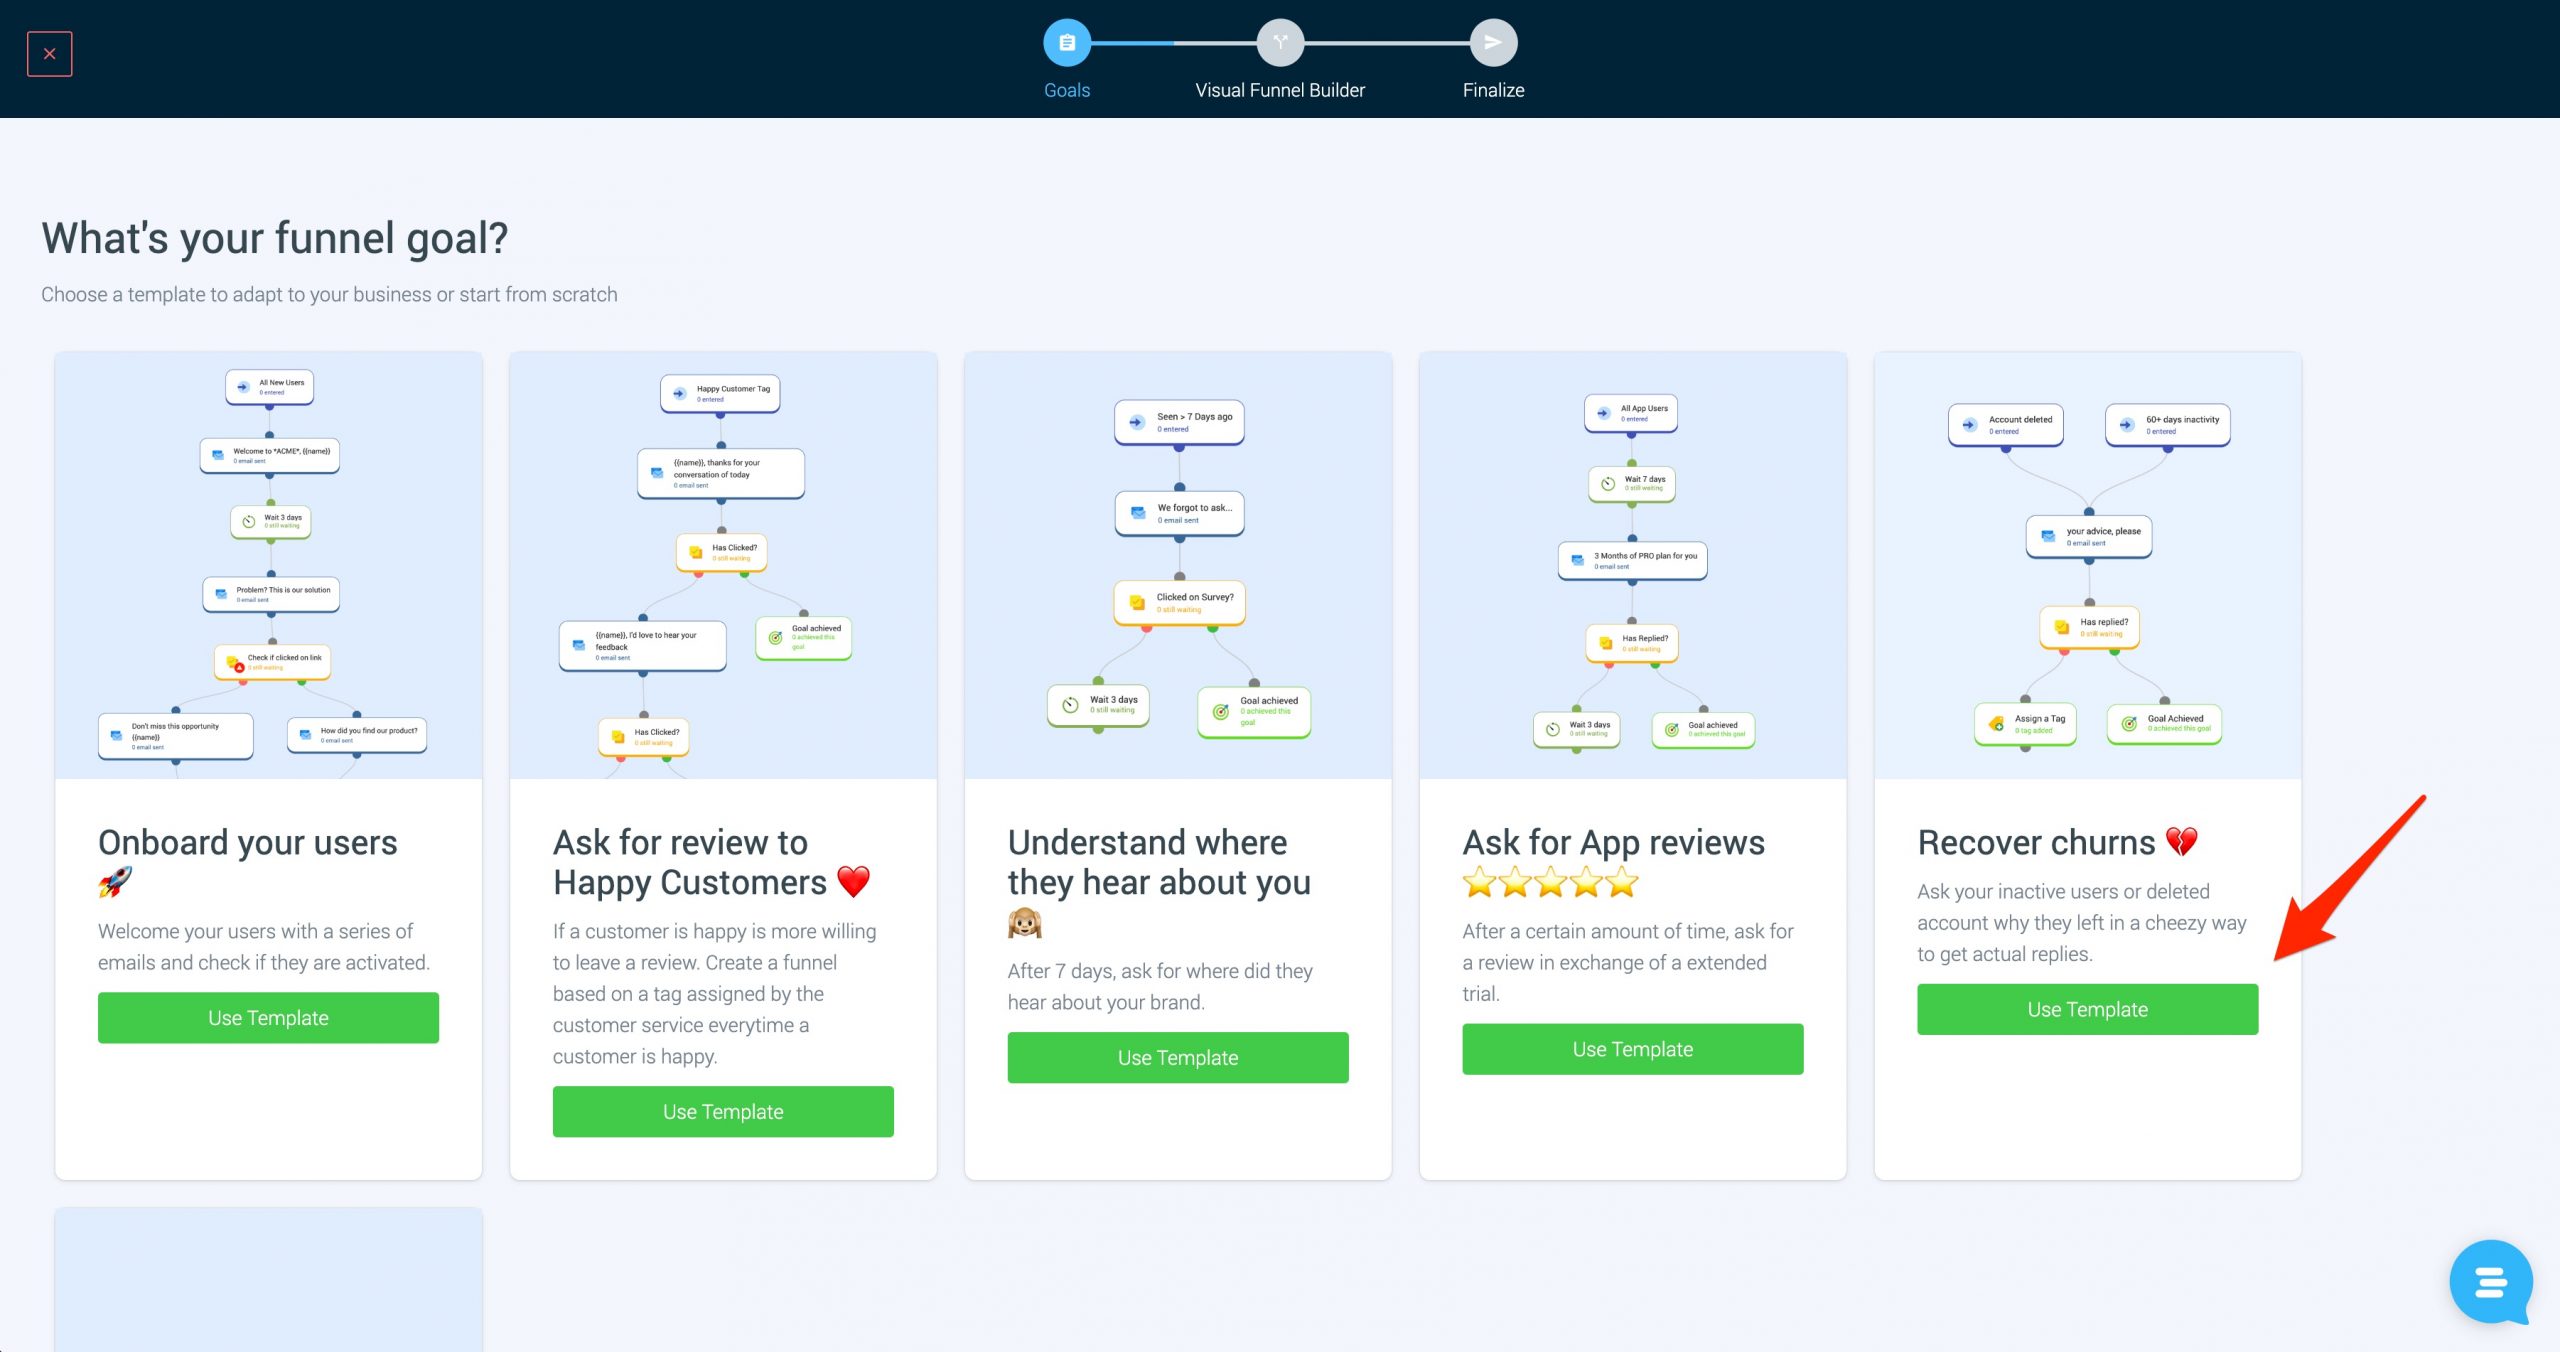Click the Clicked on Survey? condition node

tap(1180, 602)
